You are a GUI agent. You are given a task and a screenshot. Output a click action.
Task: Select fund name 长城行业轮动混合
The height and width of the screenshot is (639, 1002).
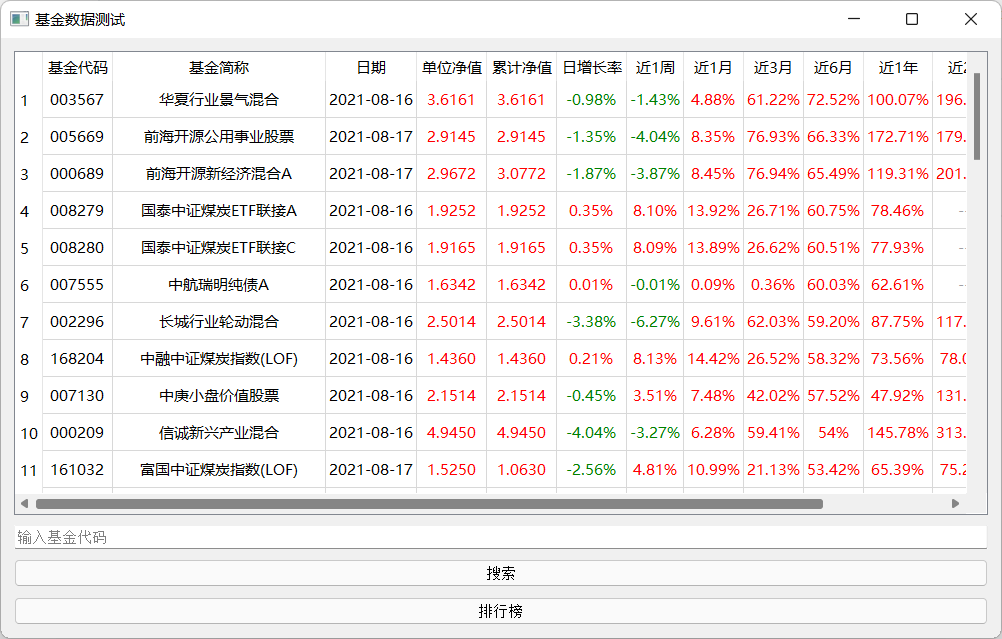[219, 322]
